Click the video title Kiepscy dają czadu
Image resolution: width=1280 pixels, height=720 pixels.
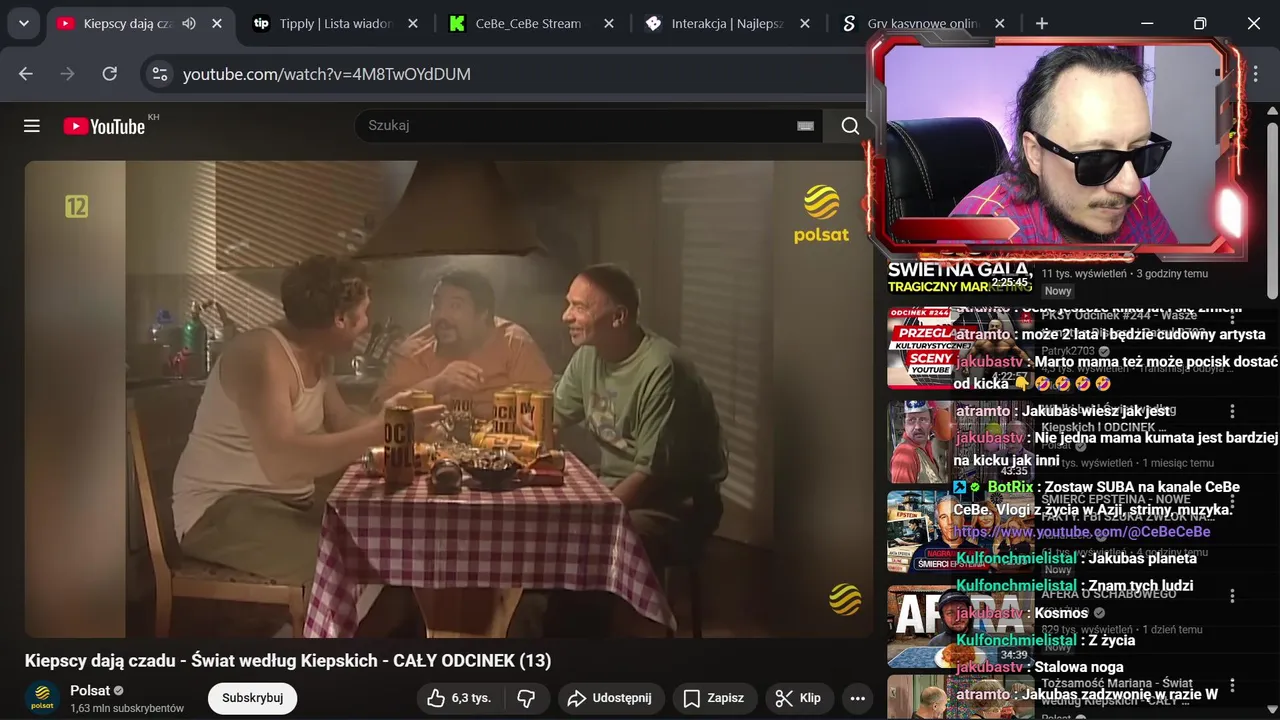(288, 661)
